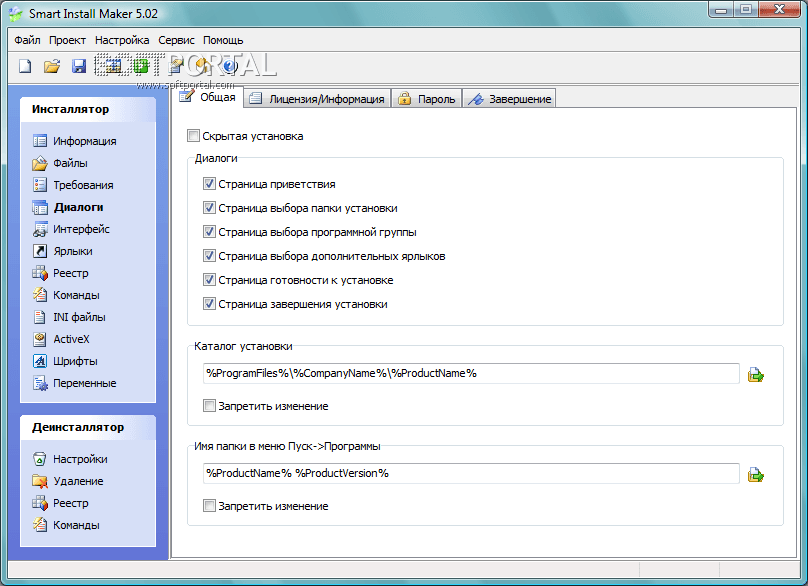
Task: Switch to the Пароль tab
Action: tap(427, 99)
